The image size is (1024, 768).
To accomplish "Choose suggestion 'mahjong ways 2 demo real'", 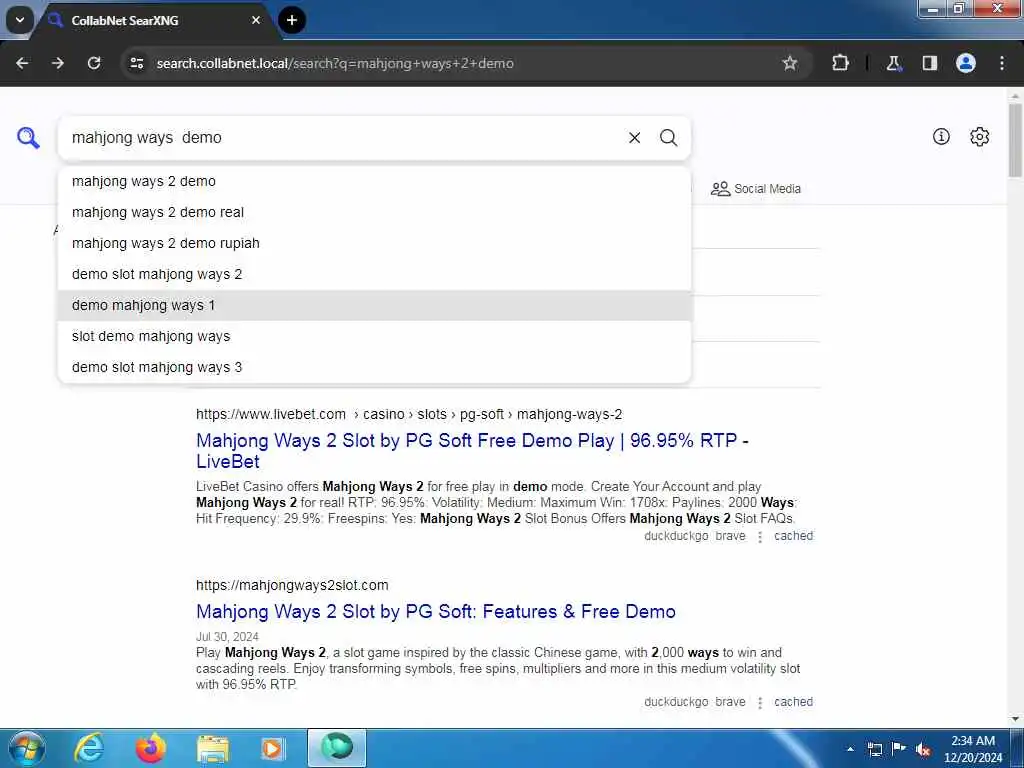I will point(374,212).
